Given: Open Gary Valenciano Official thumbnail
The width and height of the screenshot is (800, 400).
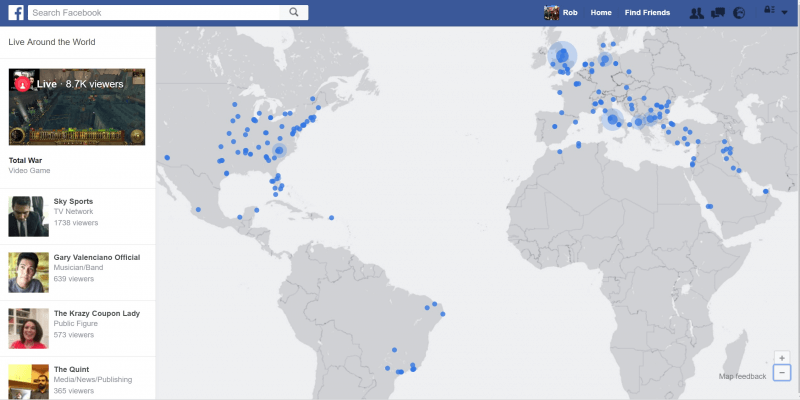Looking at the screenshot, I should click(x=29, y=272).
